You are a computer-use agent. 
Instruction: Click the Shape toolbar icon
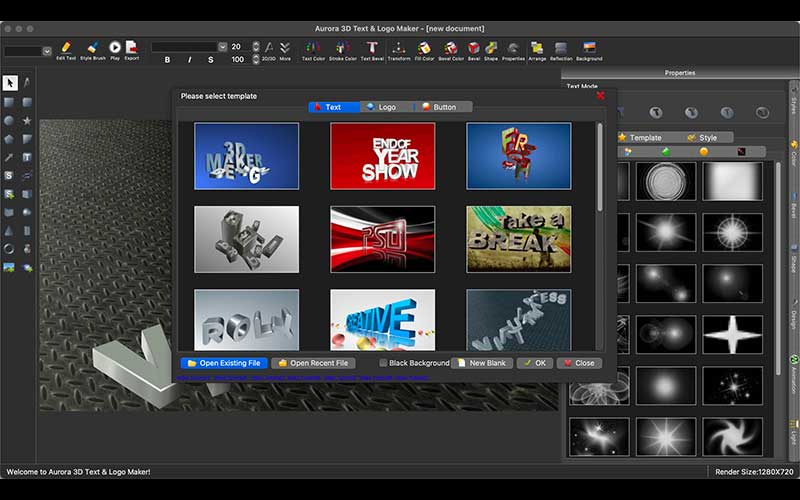(491, 51)
